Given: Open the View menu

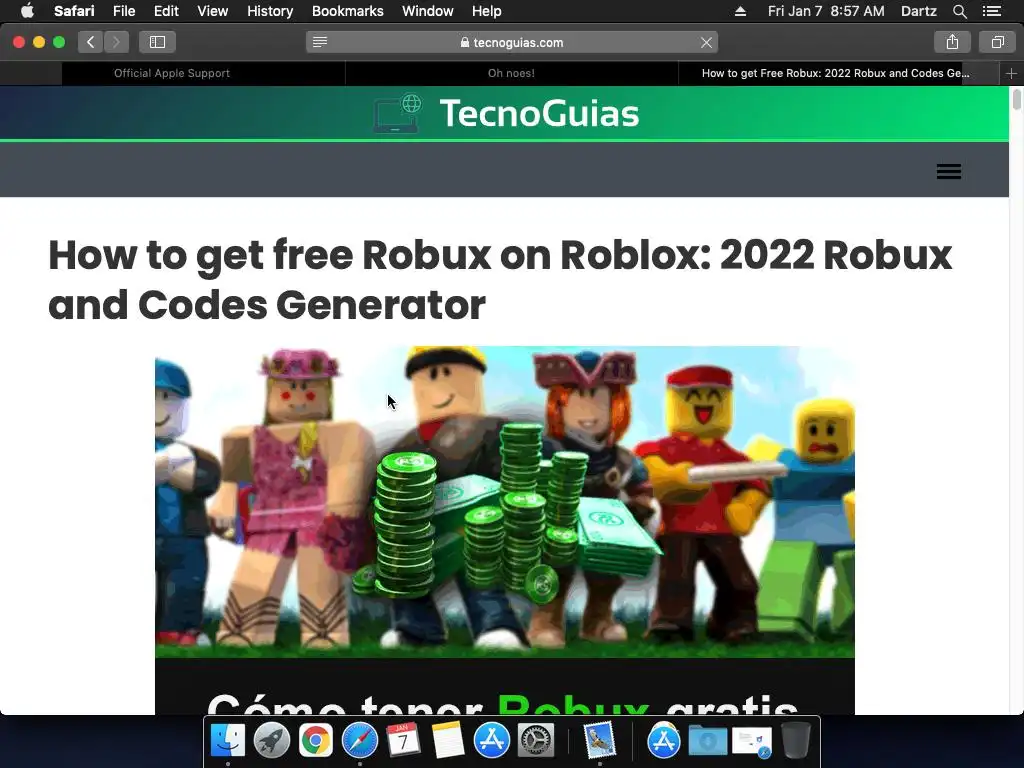Looking at the screenshot, I should (212, 11).
